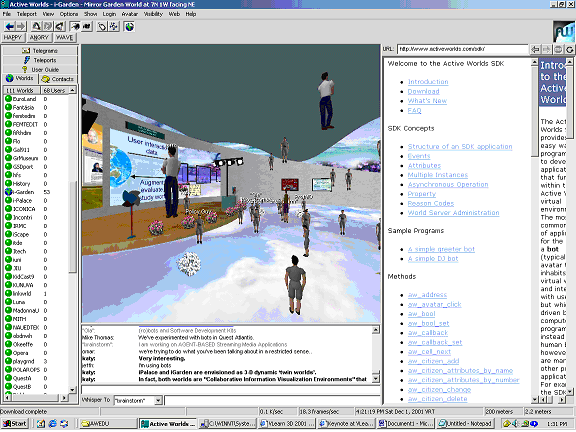
Task: Trigger the ANGRY avatar gesture
Action: 39,37
